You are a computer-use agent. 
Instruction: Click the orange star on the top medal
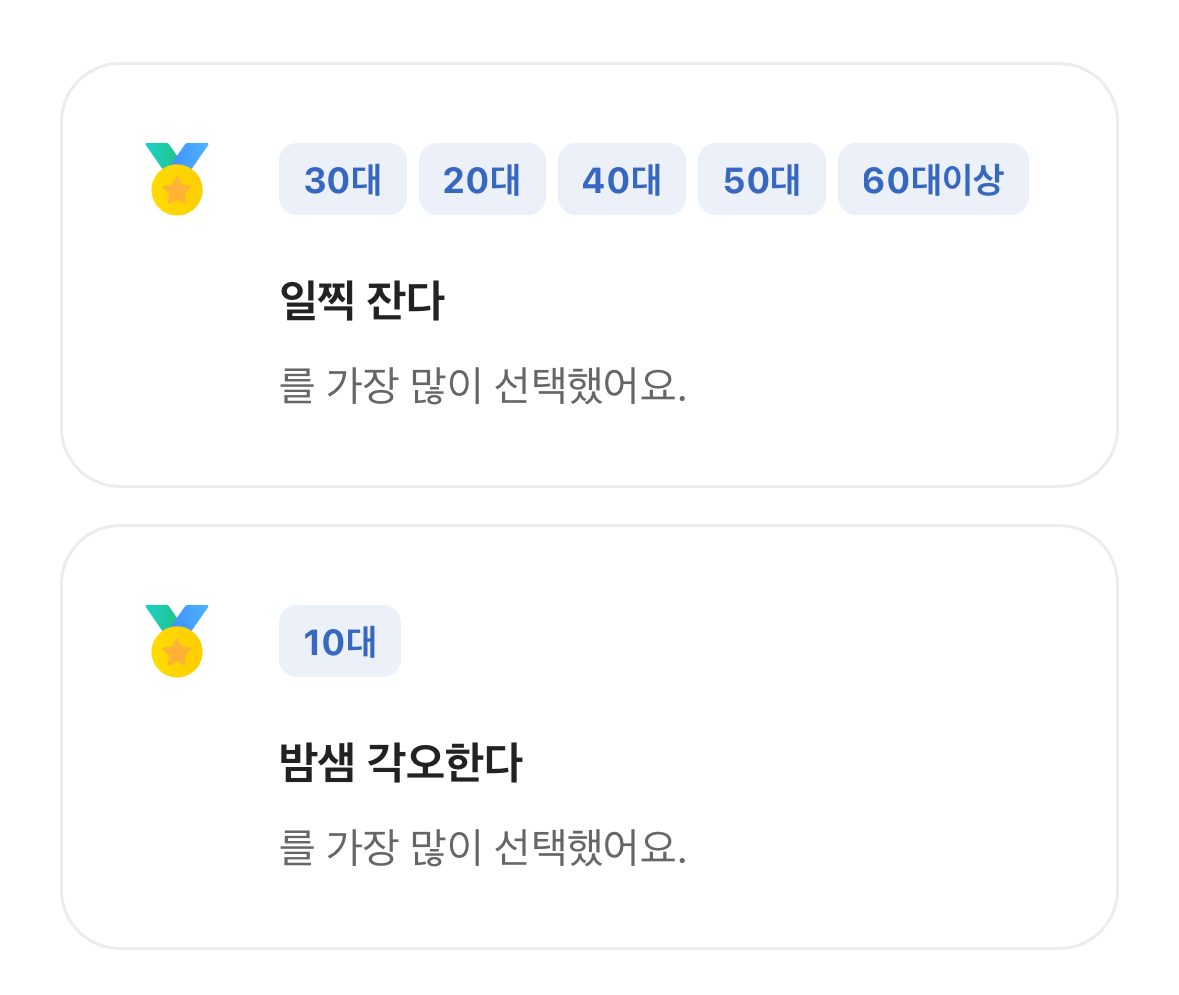[177, 190]
